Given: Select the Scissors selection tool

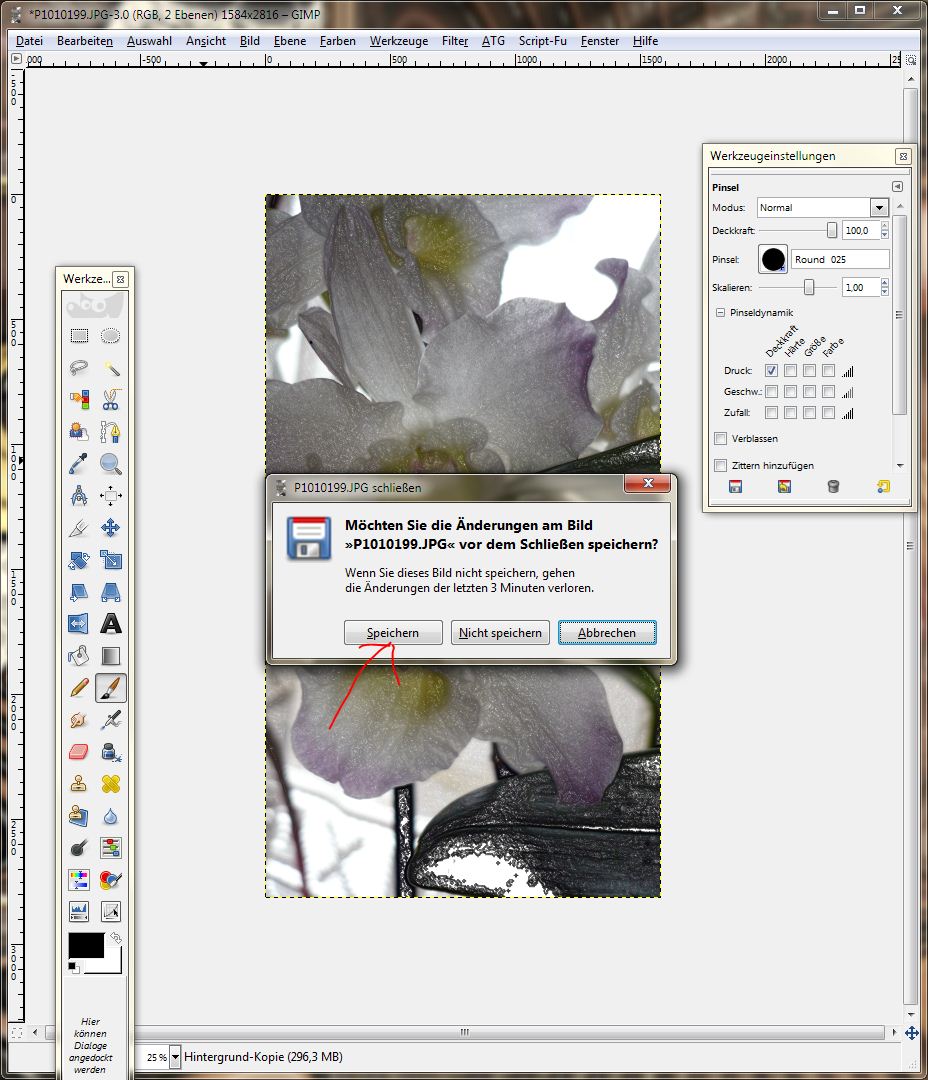Looking at the screenshot, I should click(110, 400).
